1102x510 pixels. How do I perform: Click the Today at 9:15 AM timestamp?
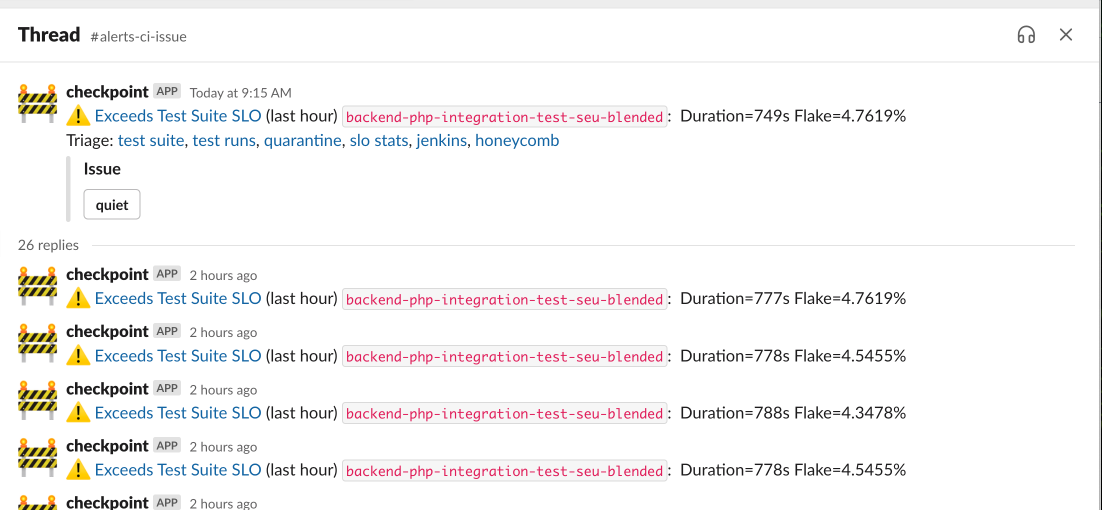[240, 93]
